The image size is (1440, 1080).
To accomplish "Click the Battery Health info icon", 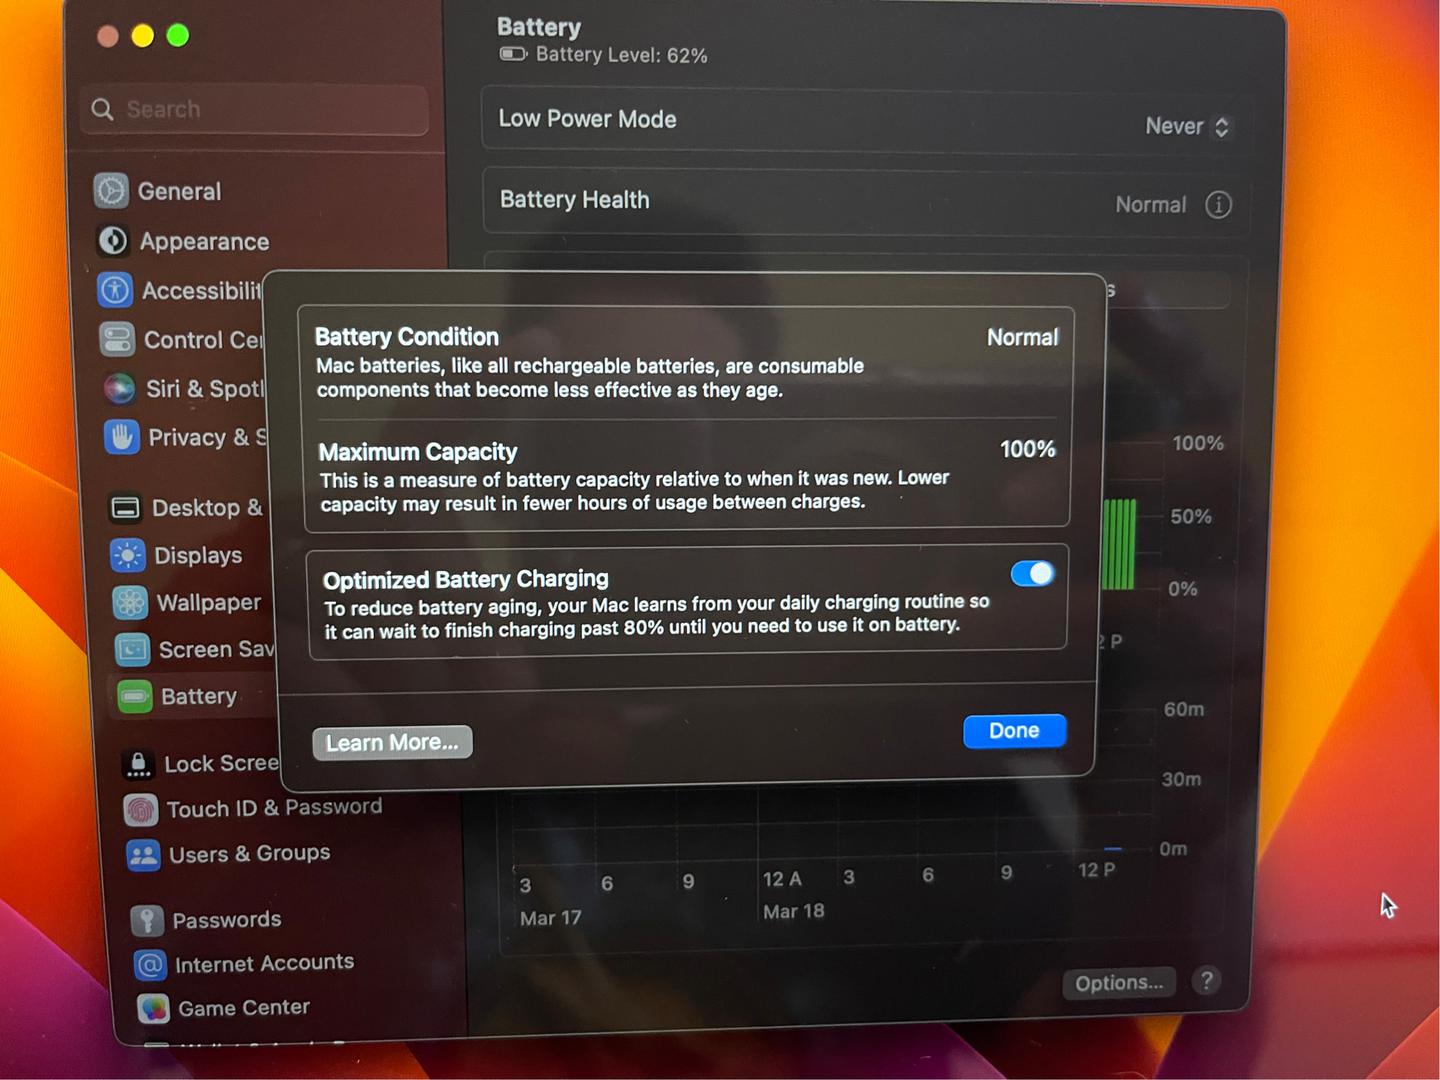I will tap(1218, 205).
